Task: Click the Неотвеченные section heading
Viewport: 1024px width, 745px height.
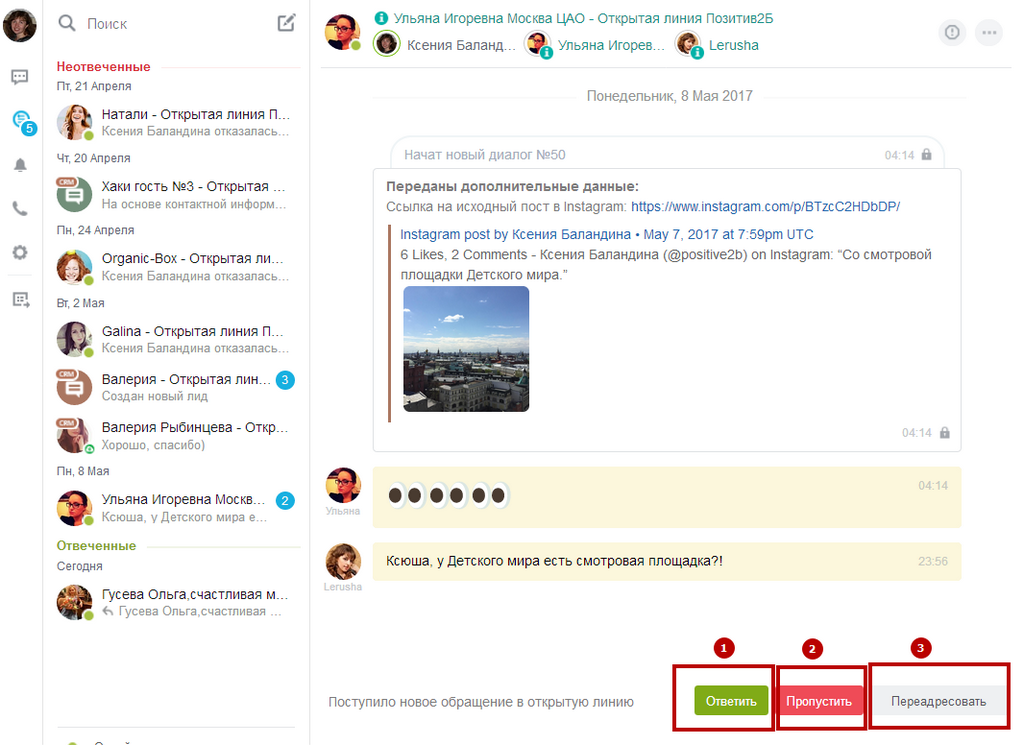Action: (x=103, y=67)
